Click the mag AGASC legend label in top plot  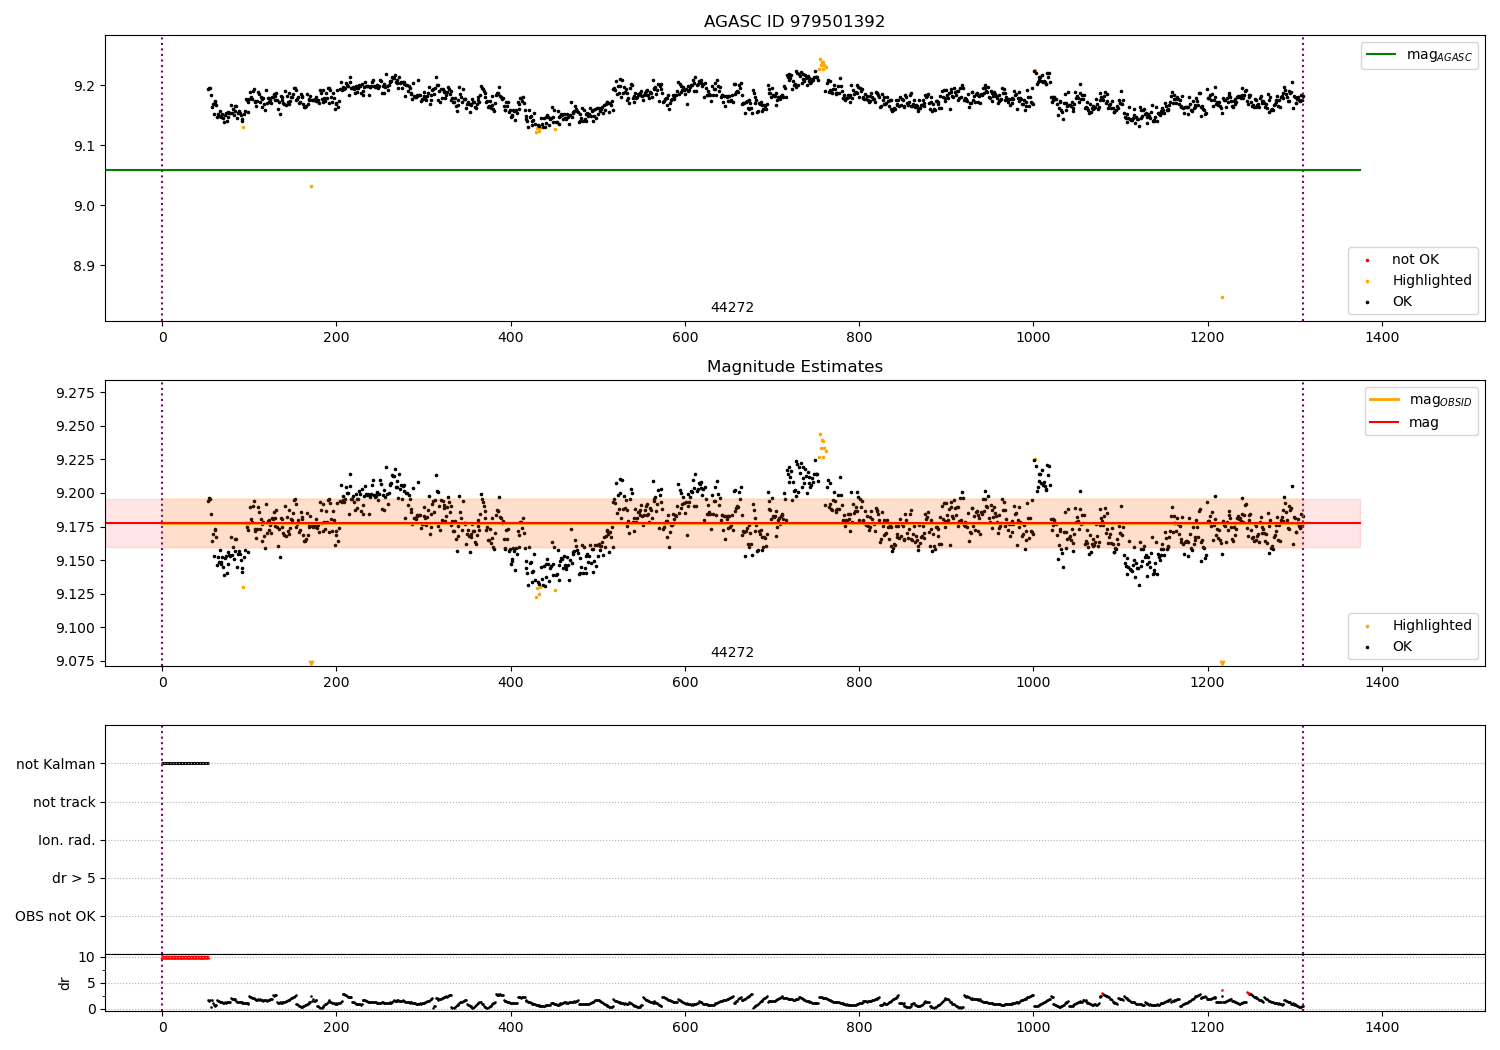(x=1439, y=55)
